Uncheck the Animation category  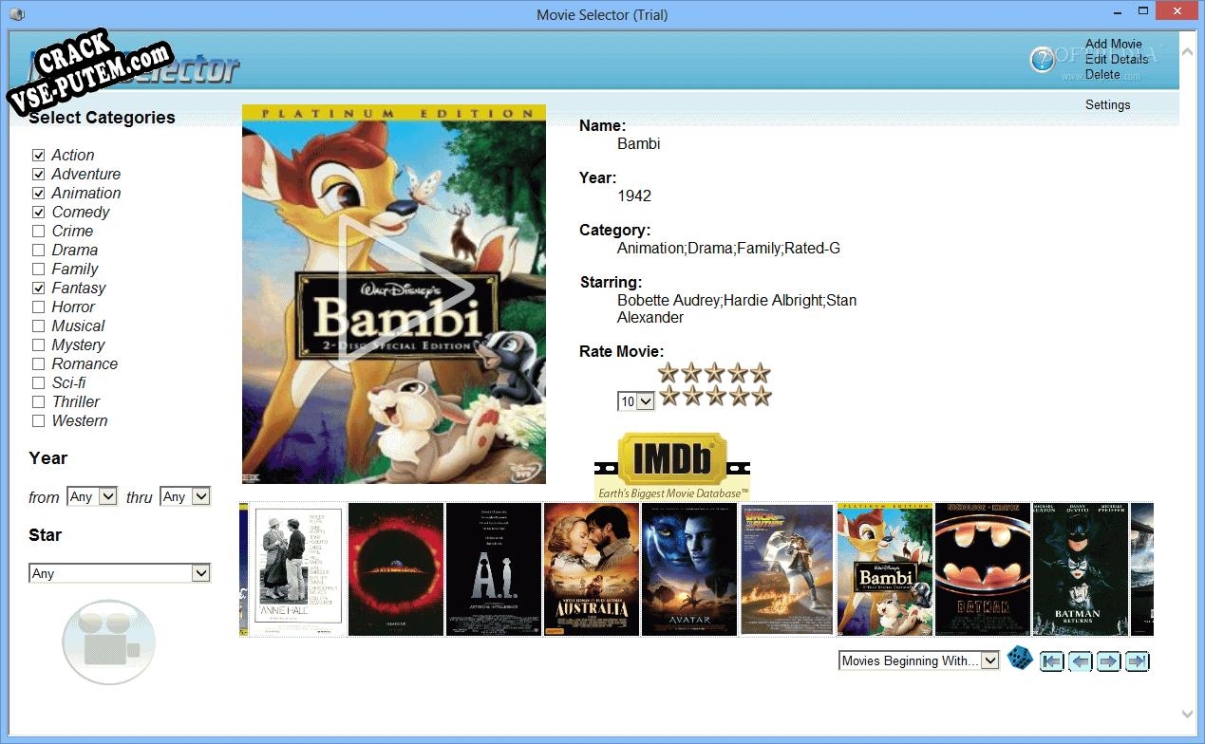click(39, 193)
